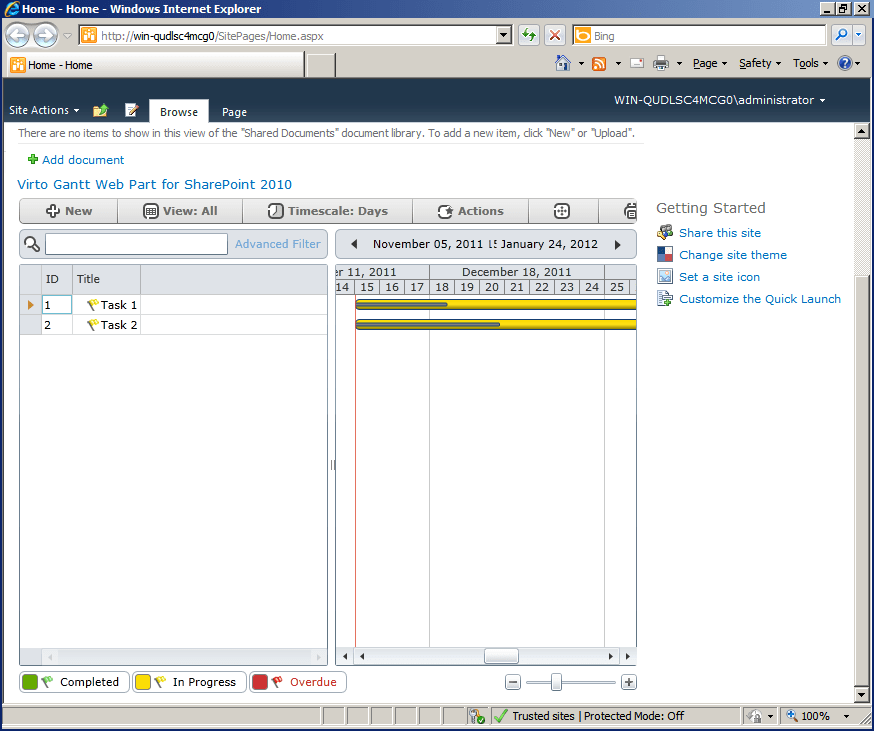Click the In Progress legend item
Screen dimensions: 874x731
(190, 682)
